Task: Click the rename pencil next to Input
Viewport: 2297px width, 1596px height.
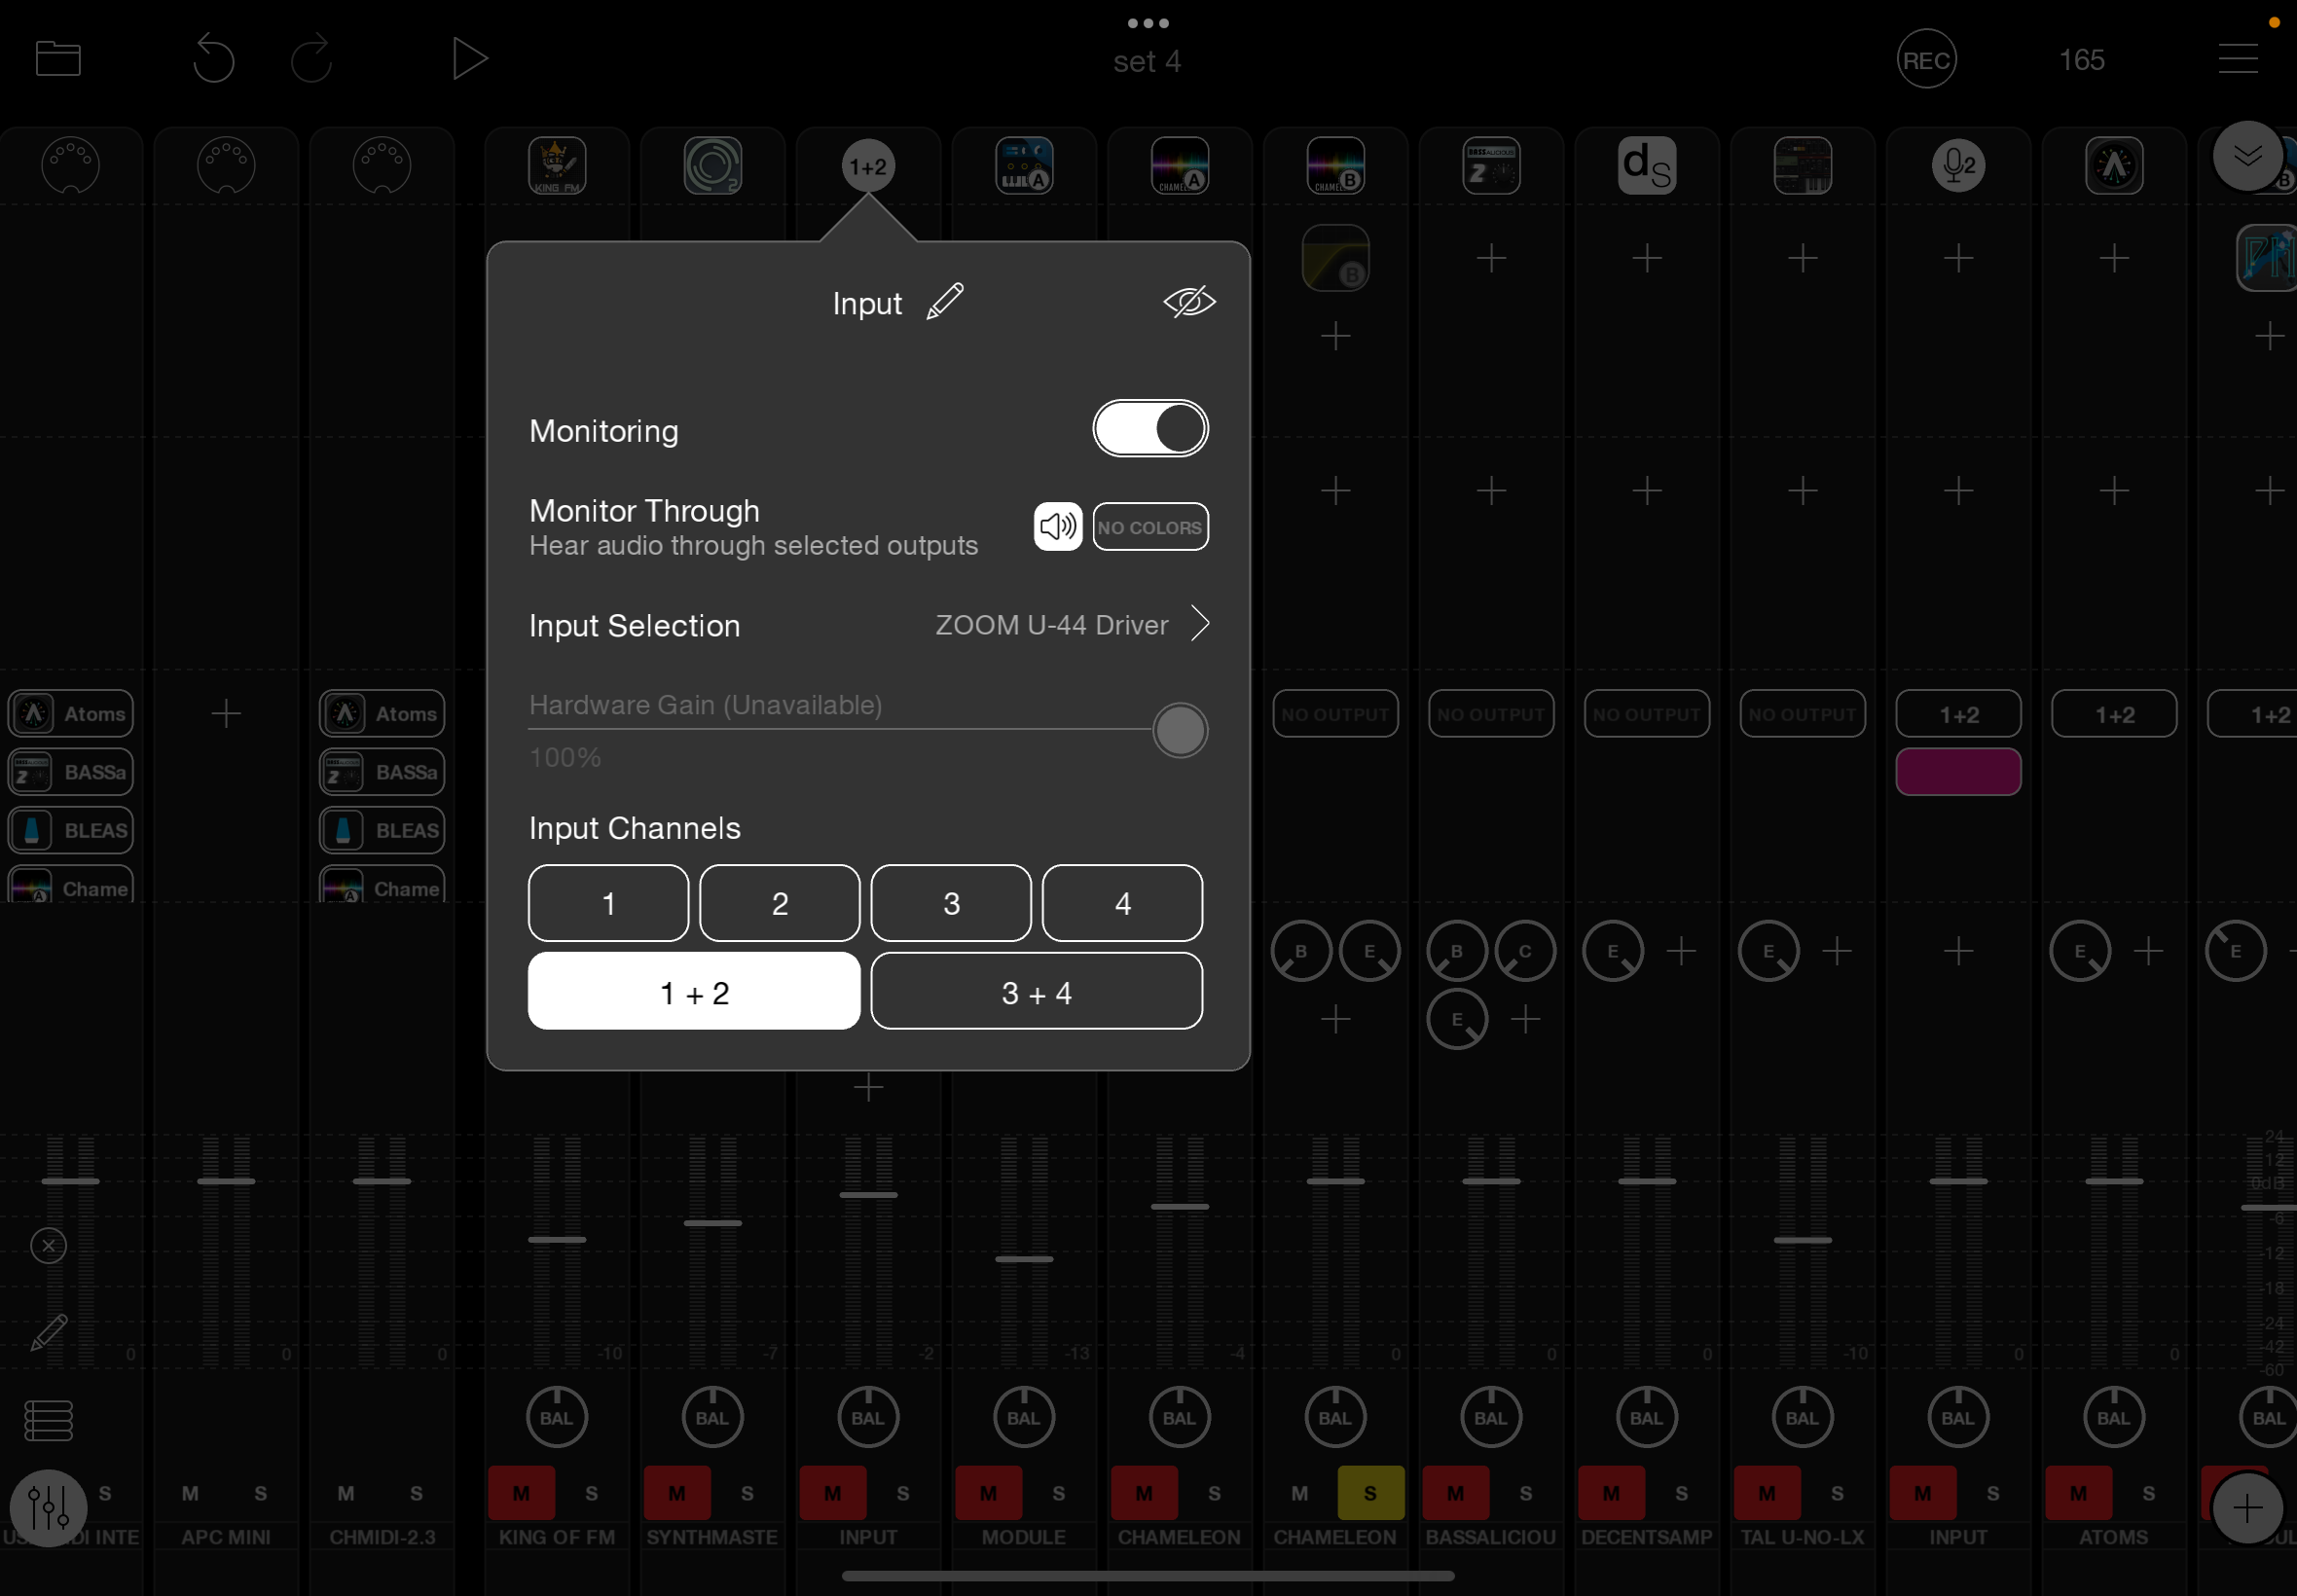Action: click(x=943, y=301)
